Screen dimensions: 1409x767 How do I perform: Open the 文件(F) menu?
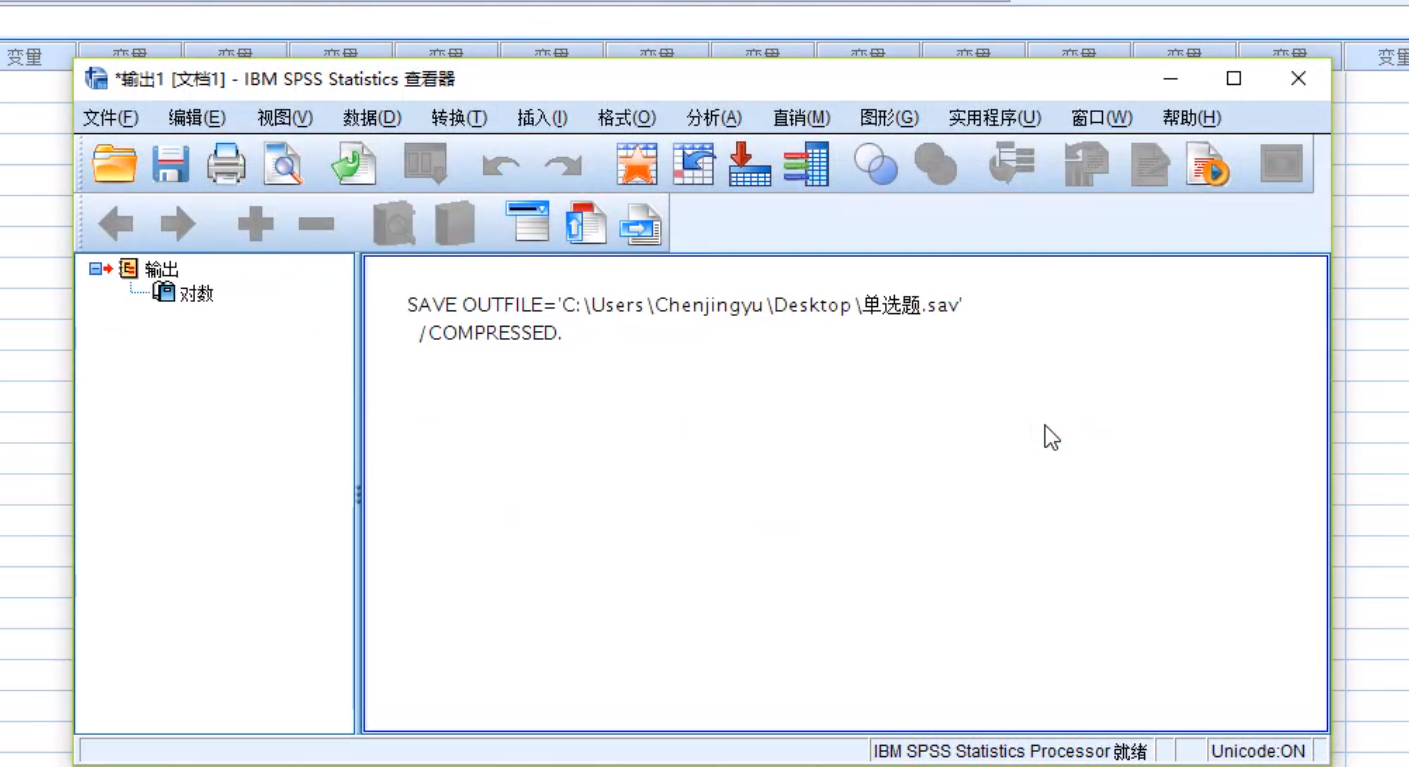[110, 118]
